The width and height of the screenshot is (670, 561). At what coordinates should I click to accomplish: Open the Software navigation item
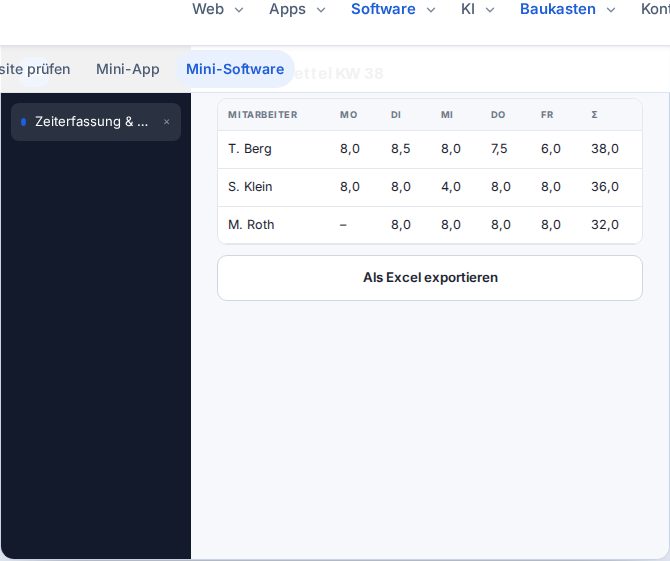(383, 9)
